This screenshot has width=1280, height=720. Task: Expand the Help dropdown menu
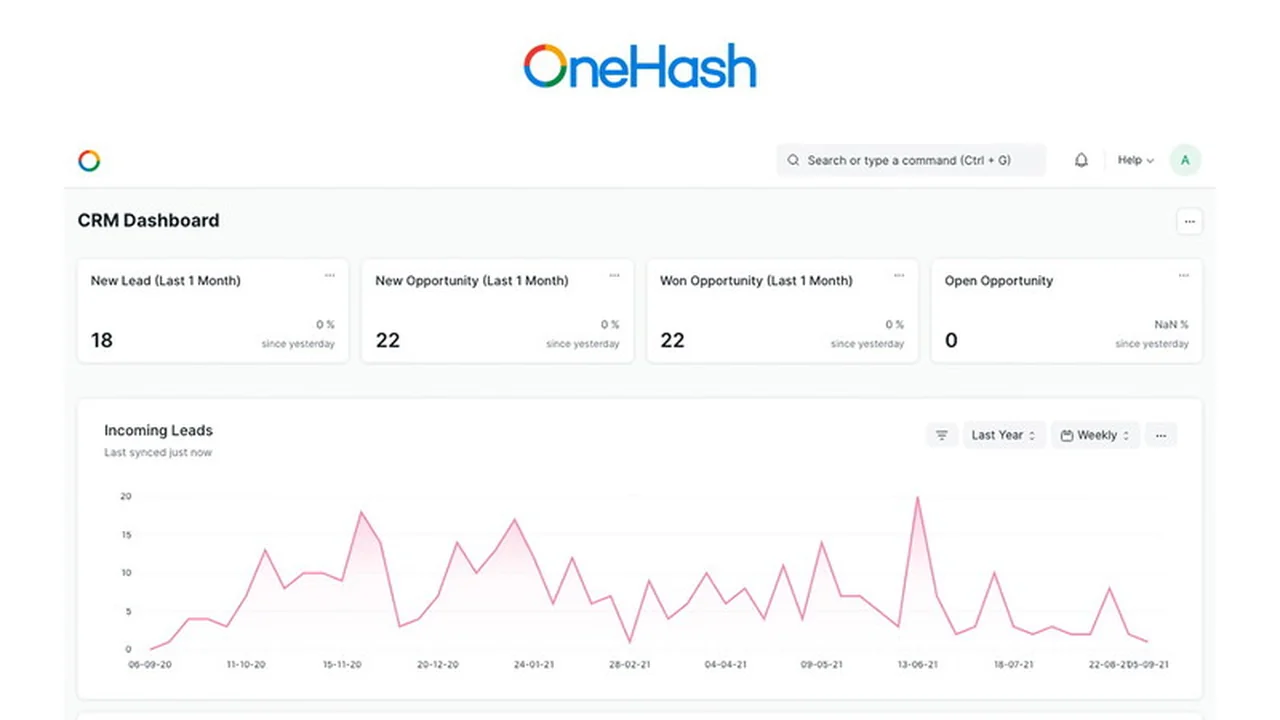(1135, 160)
